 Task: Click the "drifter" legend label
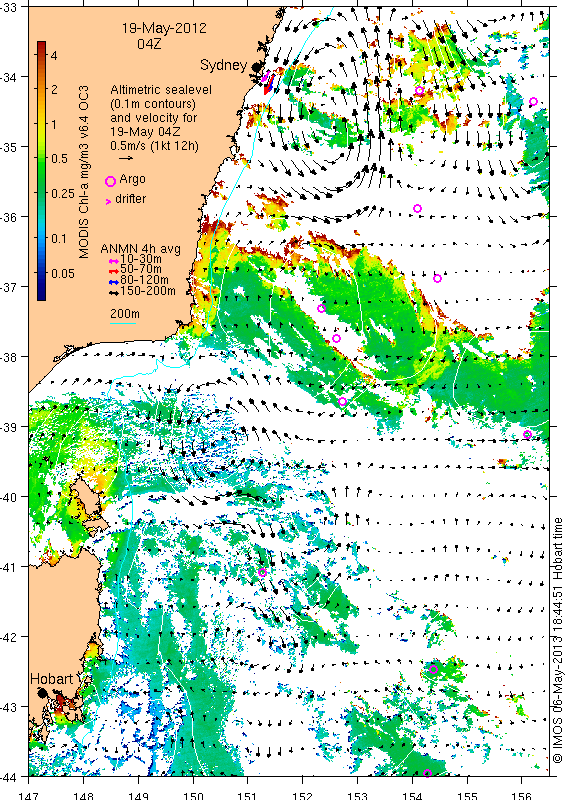tap(131, 199)
